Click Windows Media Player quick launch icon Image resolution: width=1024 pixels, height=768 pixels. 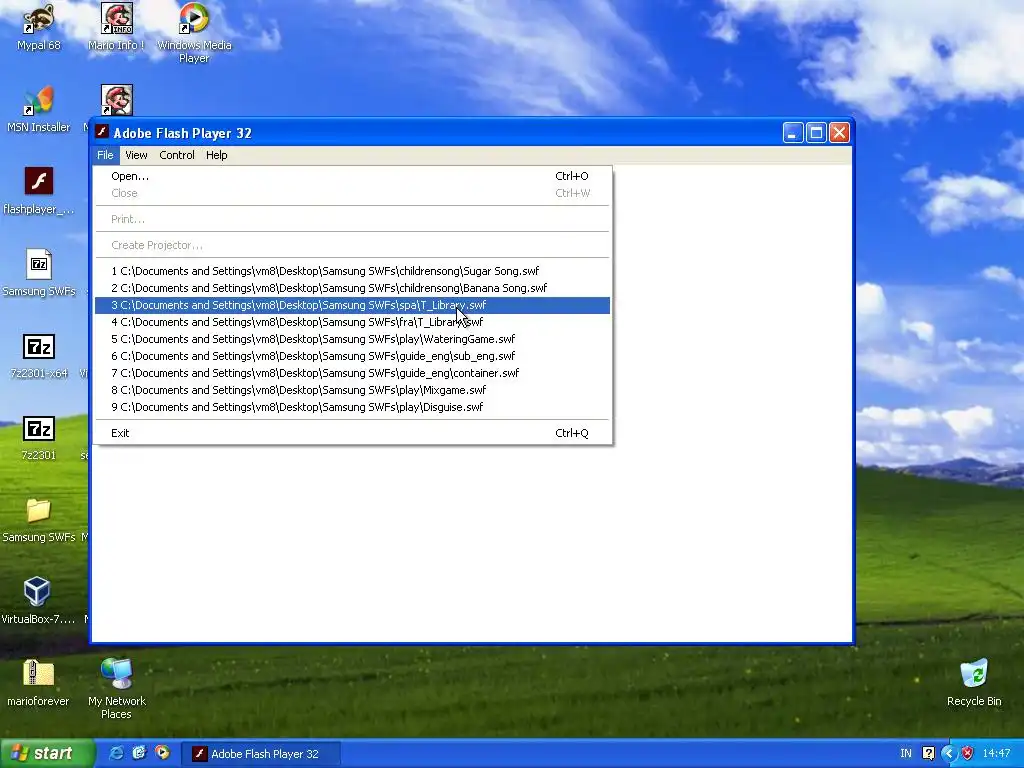point(162,753)
